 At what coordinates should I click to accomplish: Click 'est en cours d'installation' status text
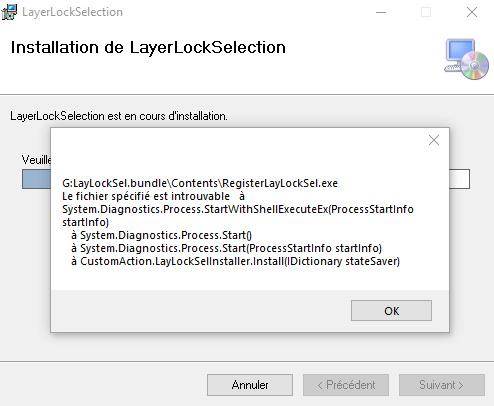click(167, 116)
